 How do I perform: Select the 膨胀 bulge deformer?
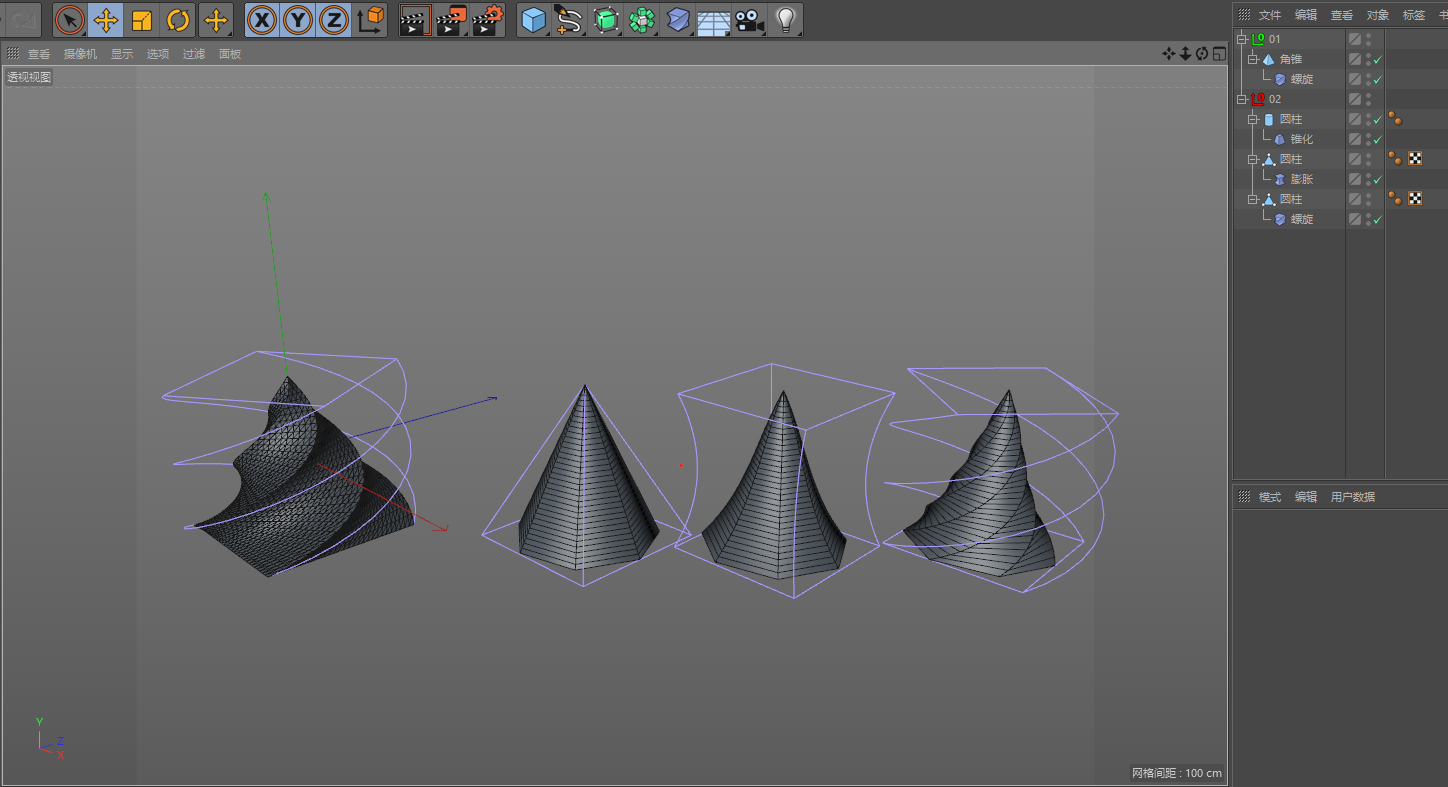pos(1302,179)
